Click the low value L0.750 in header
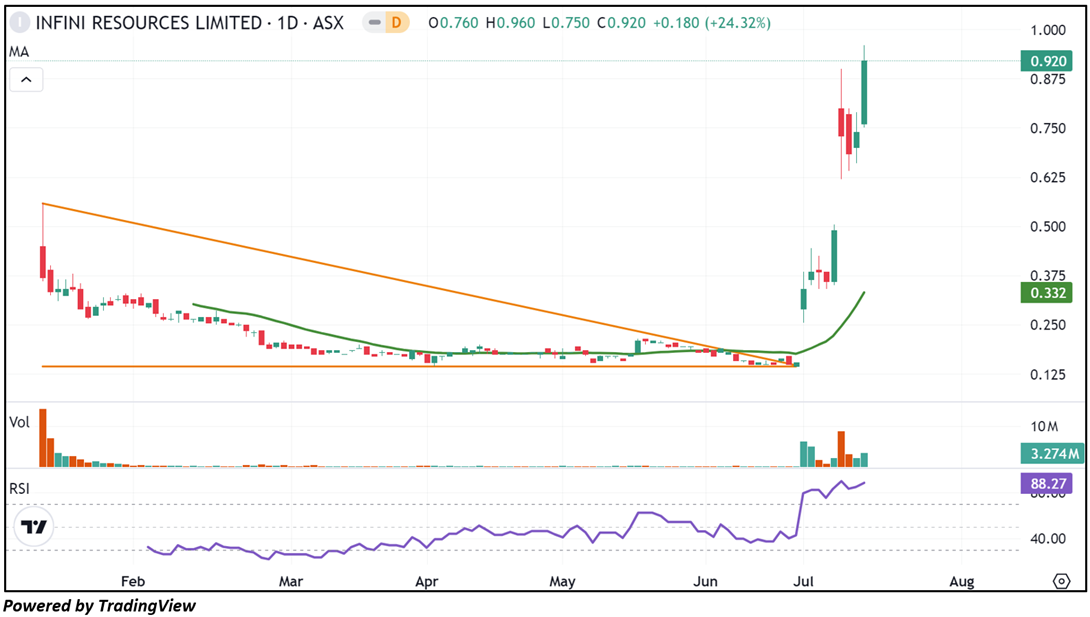Screen dimensions: 1090x617 coord(566,23)
